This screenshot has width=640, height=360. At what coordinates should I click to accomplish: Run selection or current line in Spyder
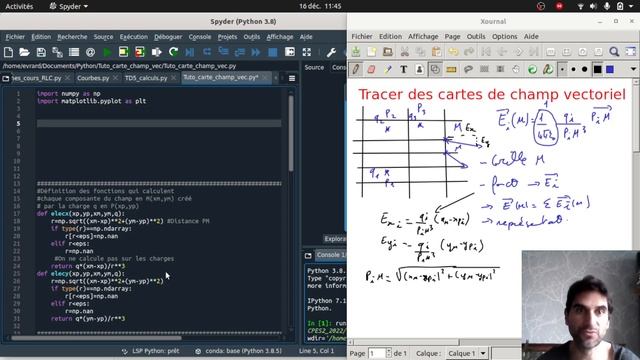click(x=156, y=52)
